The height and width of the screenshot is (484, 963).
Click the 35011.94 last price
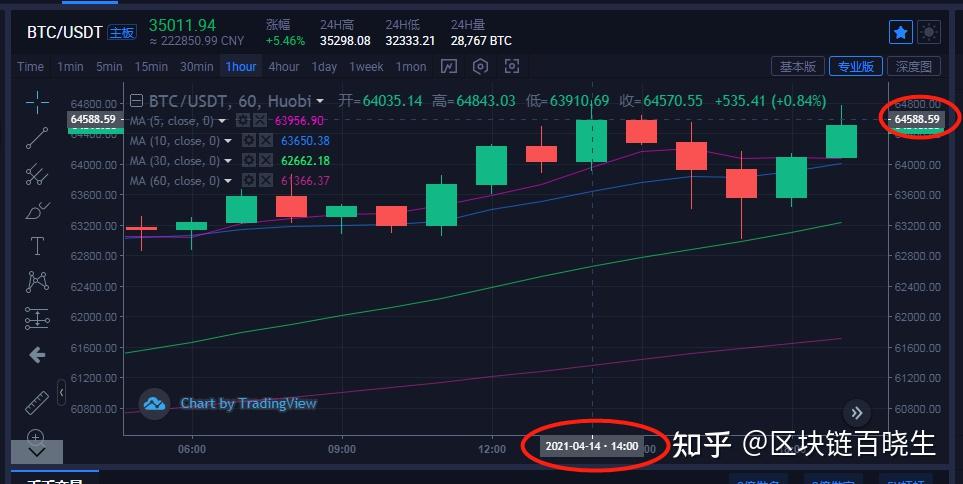182,25
